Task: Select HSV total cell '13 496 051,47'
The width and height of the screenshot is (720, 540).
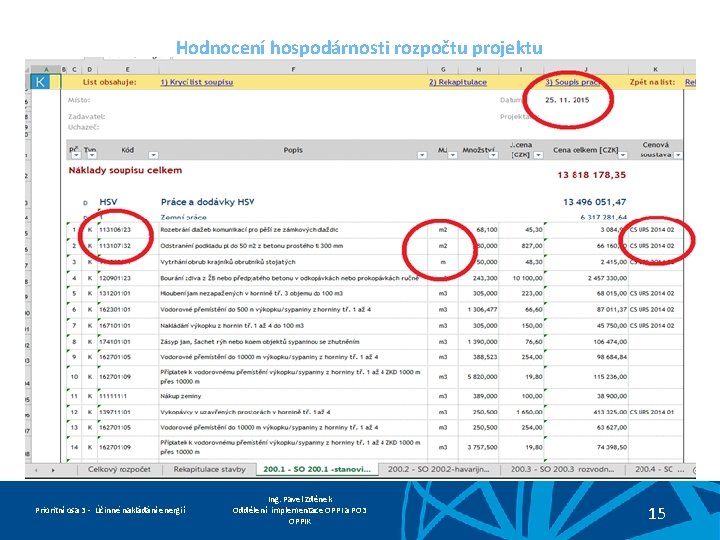Action: (x=595, y=202)
